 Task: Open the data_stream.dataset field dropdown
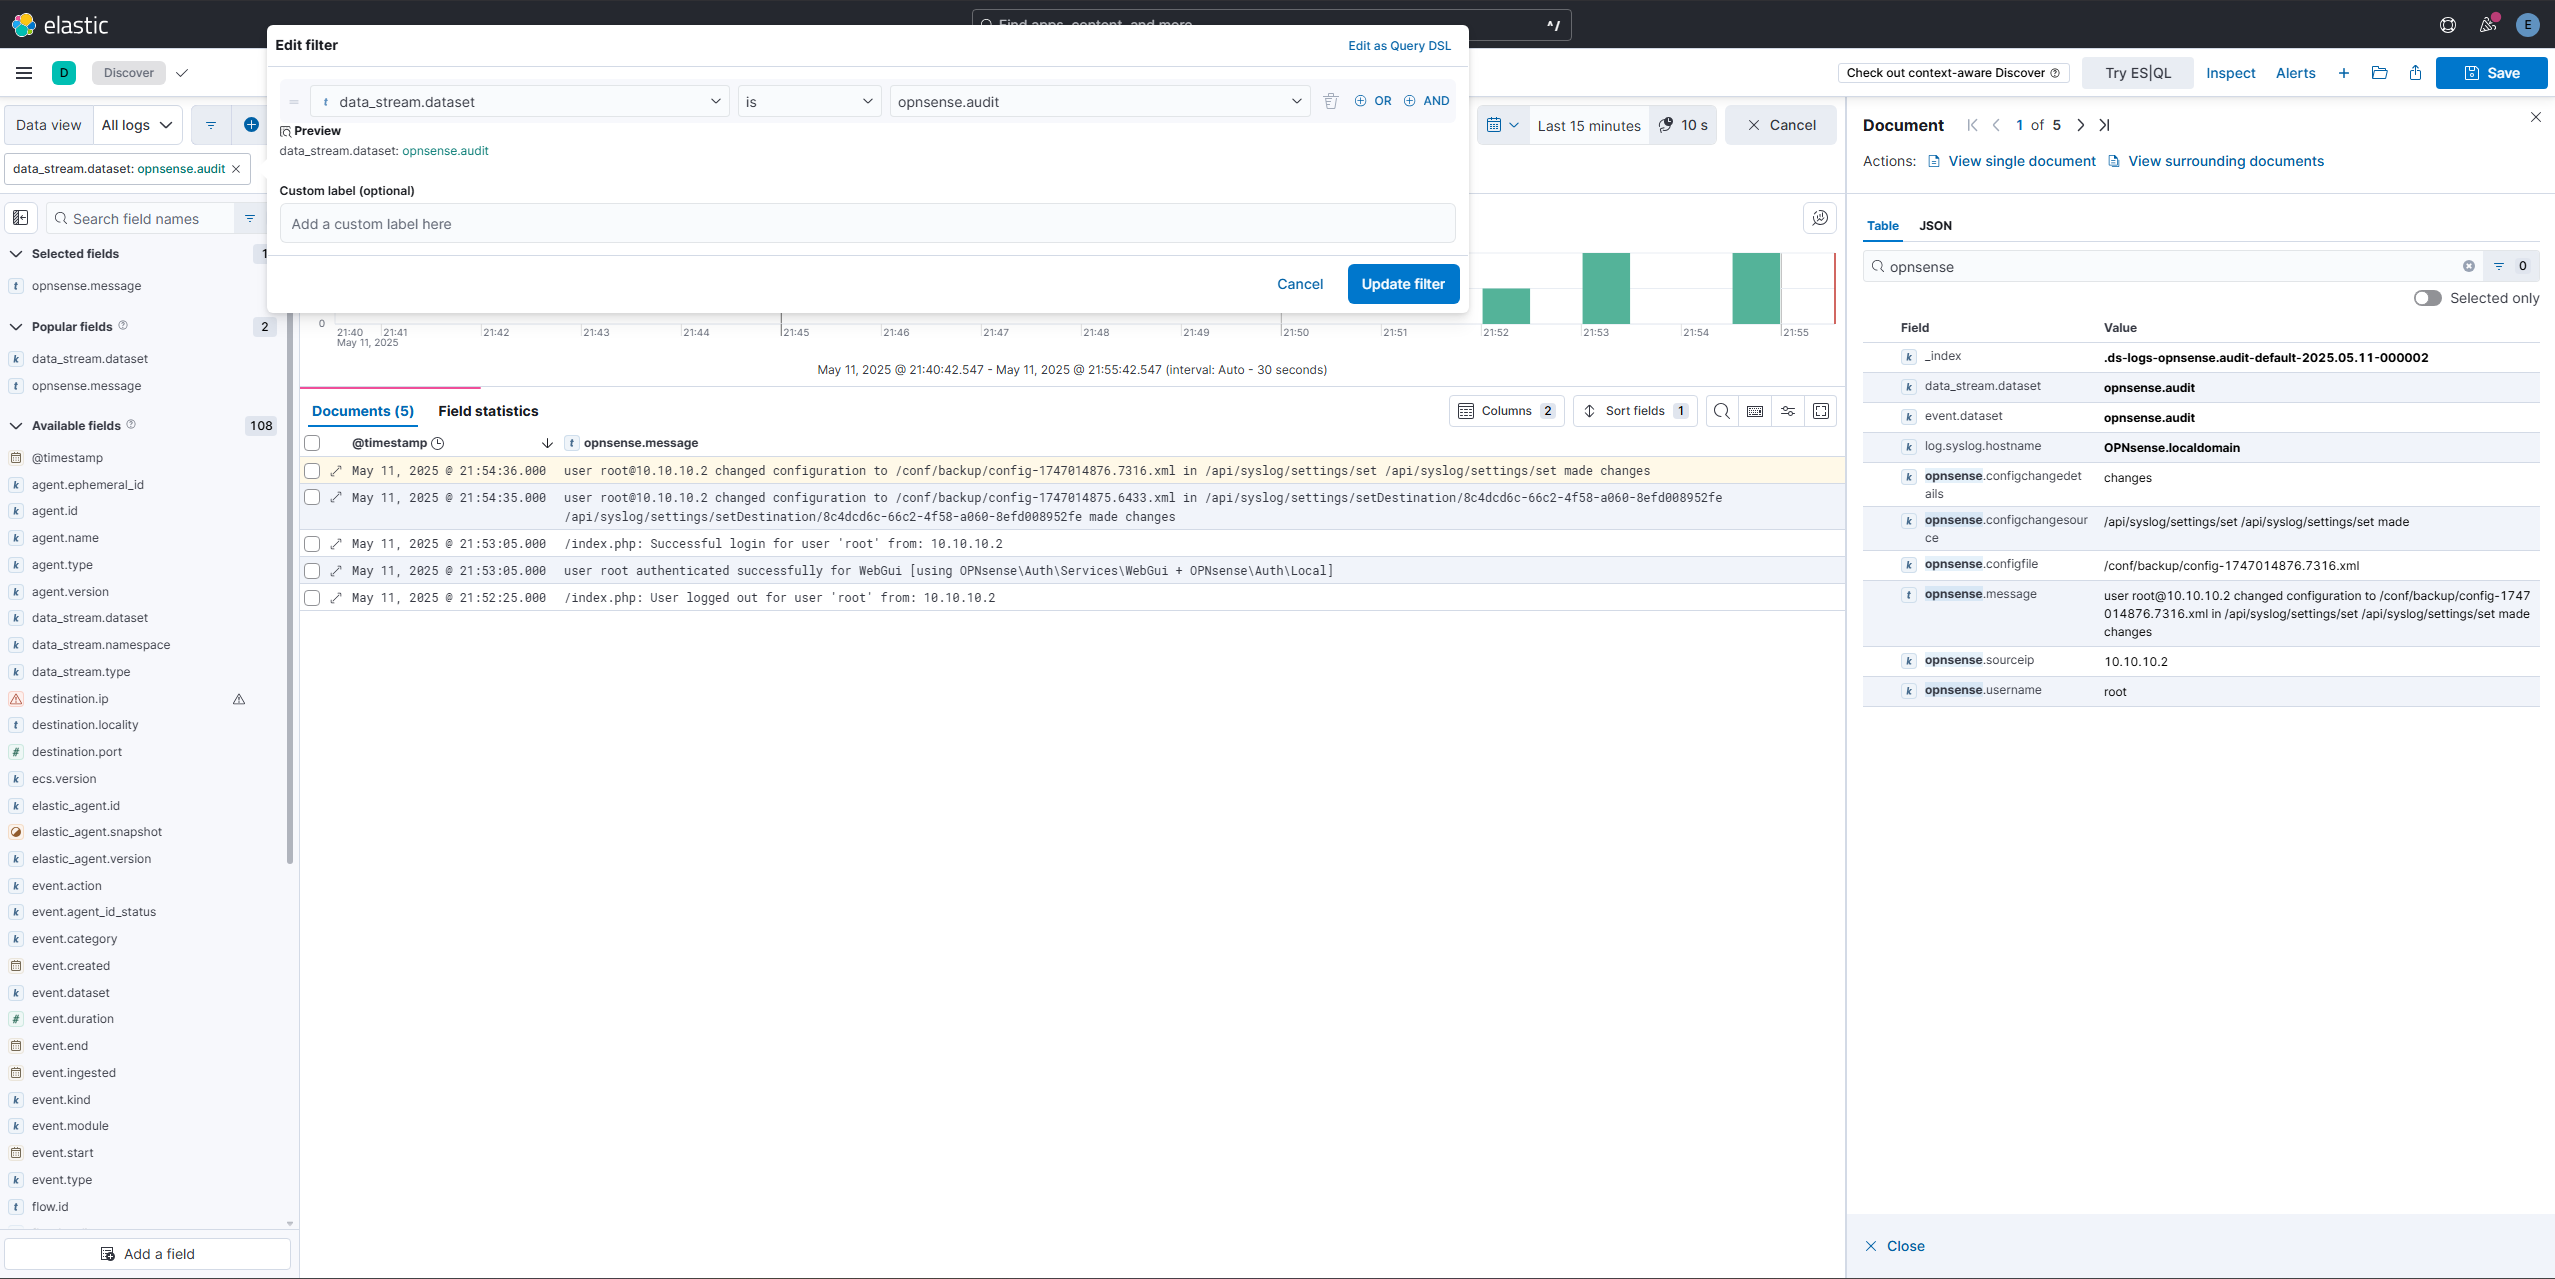[520, 101]
